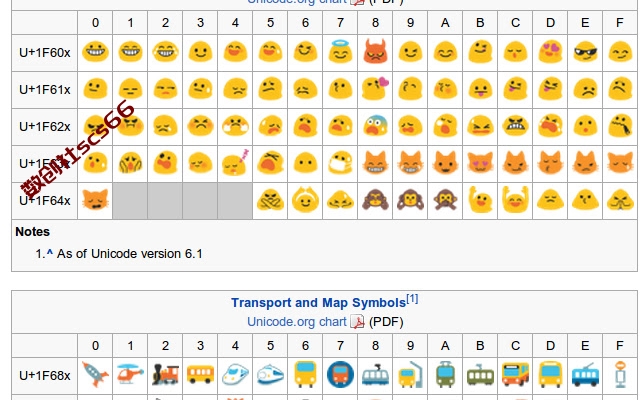Select the red devil horns emoji

coord(375,51)
